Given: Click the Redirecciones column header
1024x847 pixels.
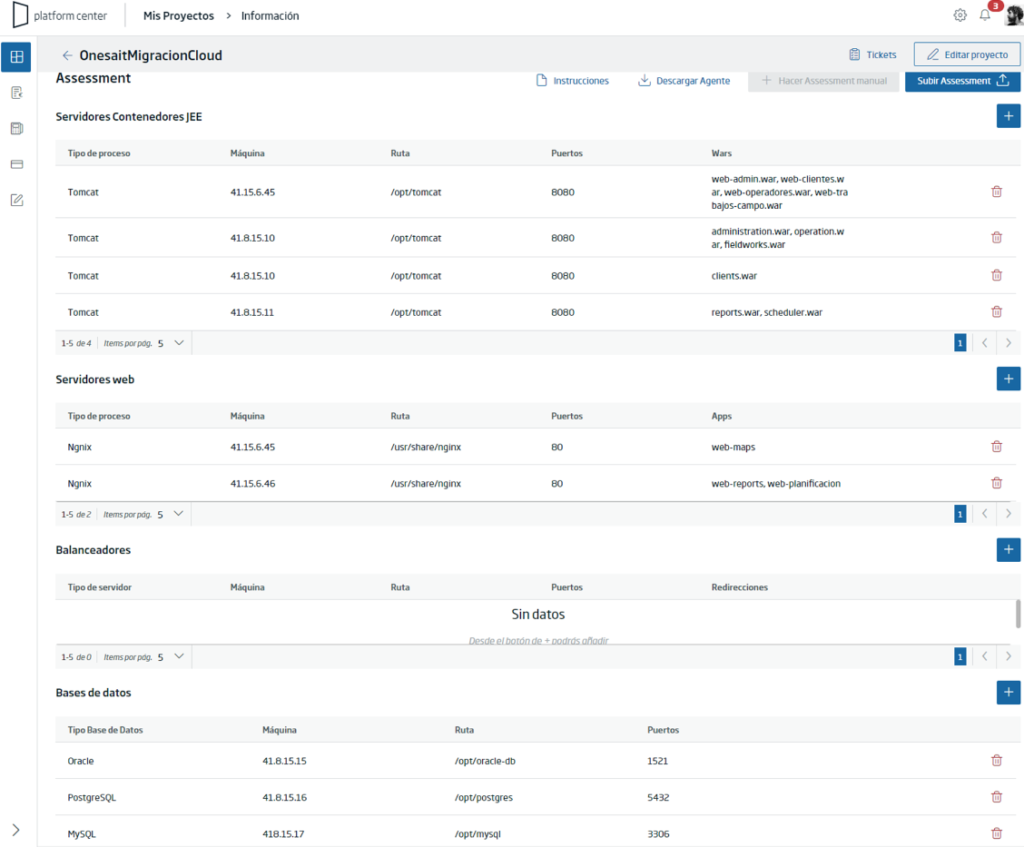Looking at the screenshot, I should click(x=739, y=587).
